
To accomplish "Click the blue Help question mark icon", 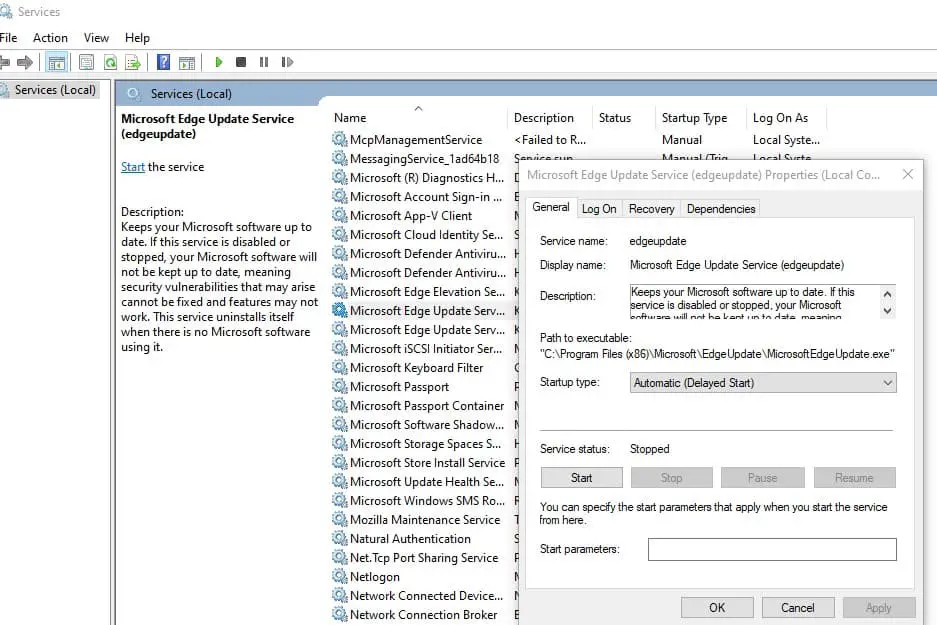I will tap(163, 62).
